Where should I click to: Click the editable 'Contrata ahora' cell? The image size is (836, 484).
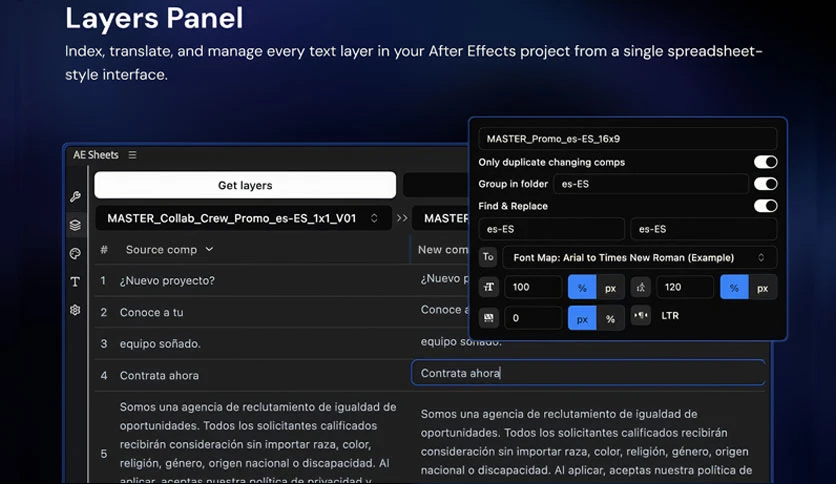coord(588,373)
